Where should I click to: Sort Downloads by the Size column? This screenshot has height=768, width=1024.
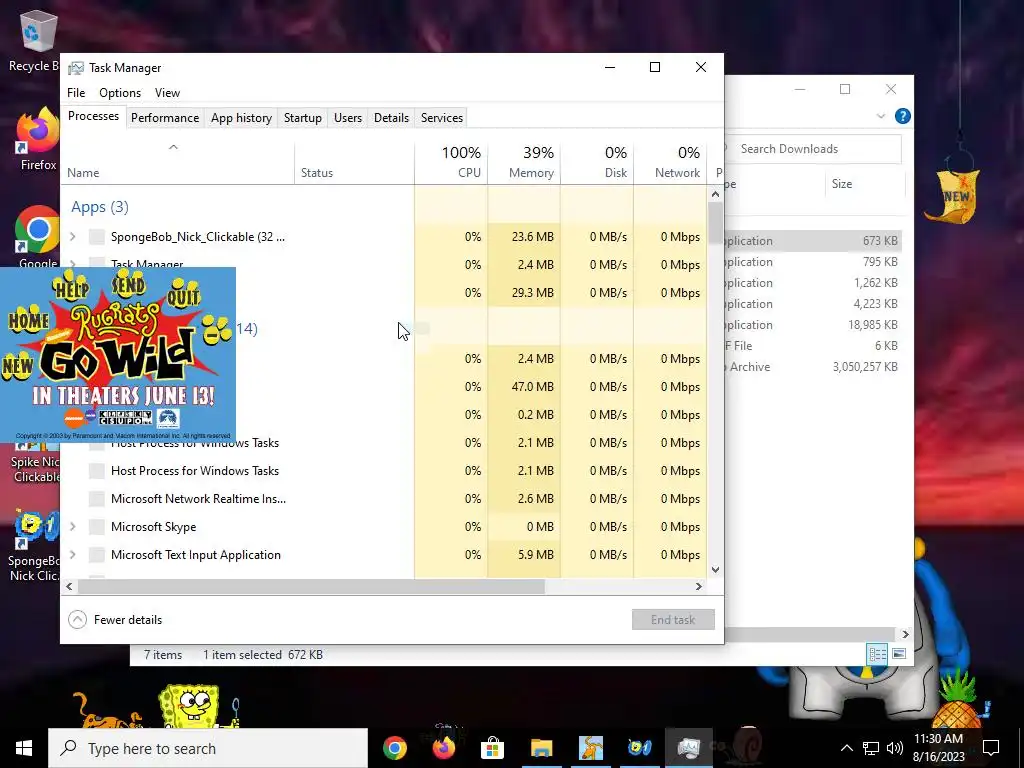coord(865,184)
